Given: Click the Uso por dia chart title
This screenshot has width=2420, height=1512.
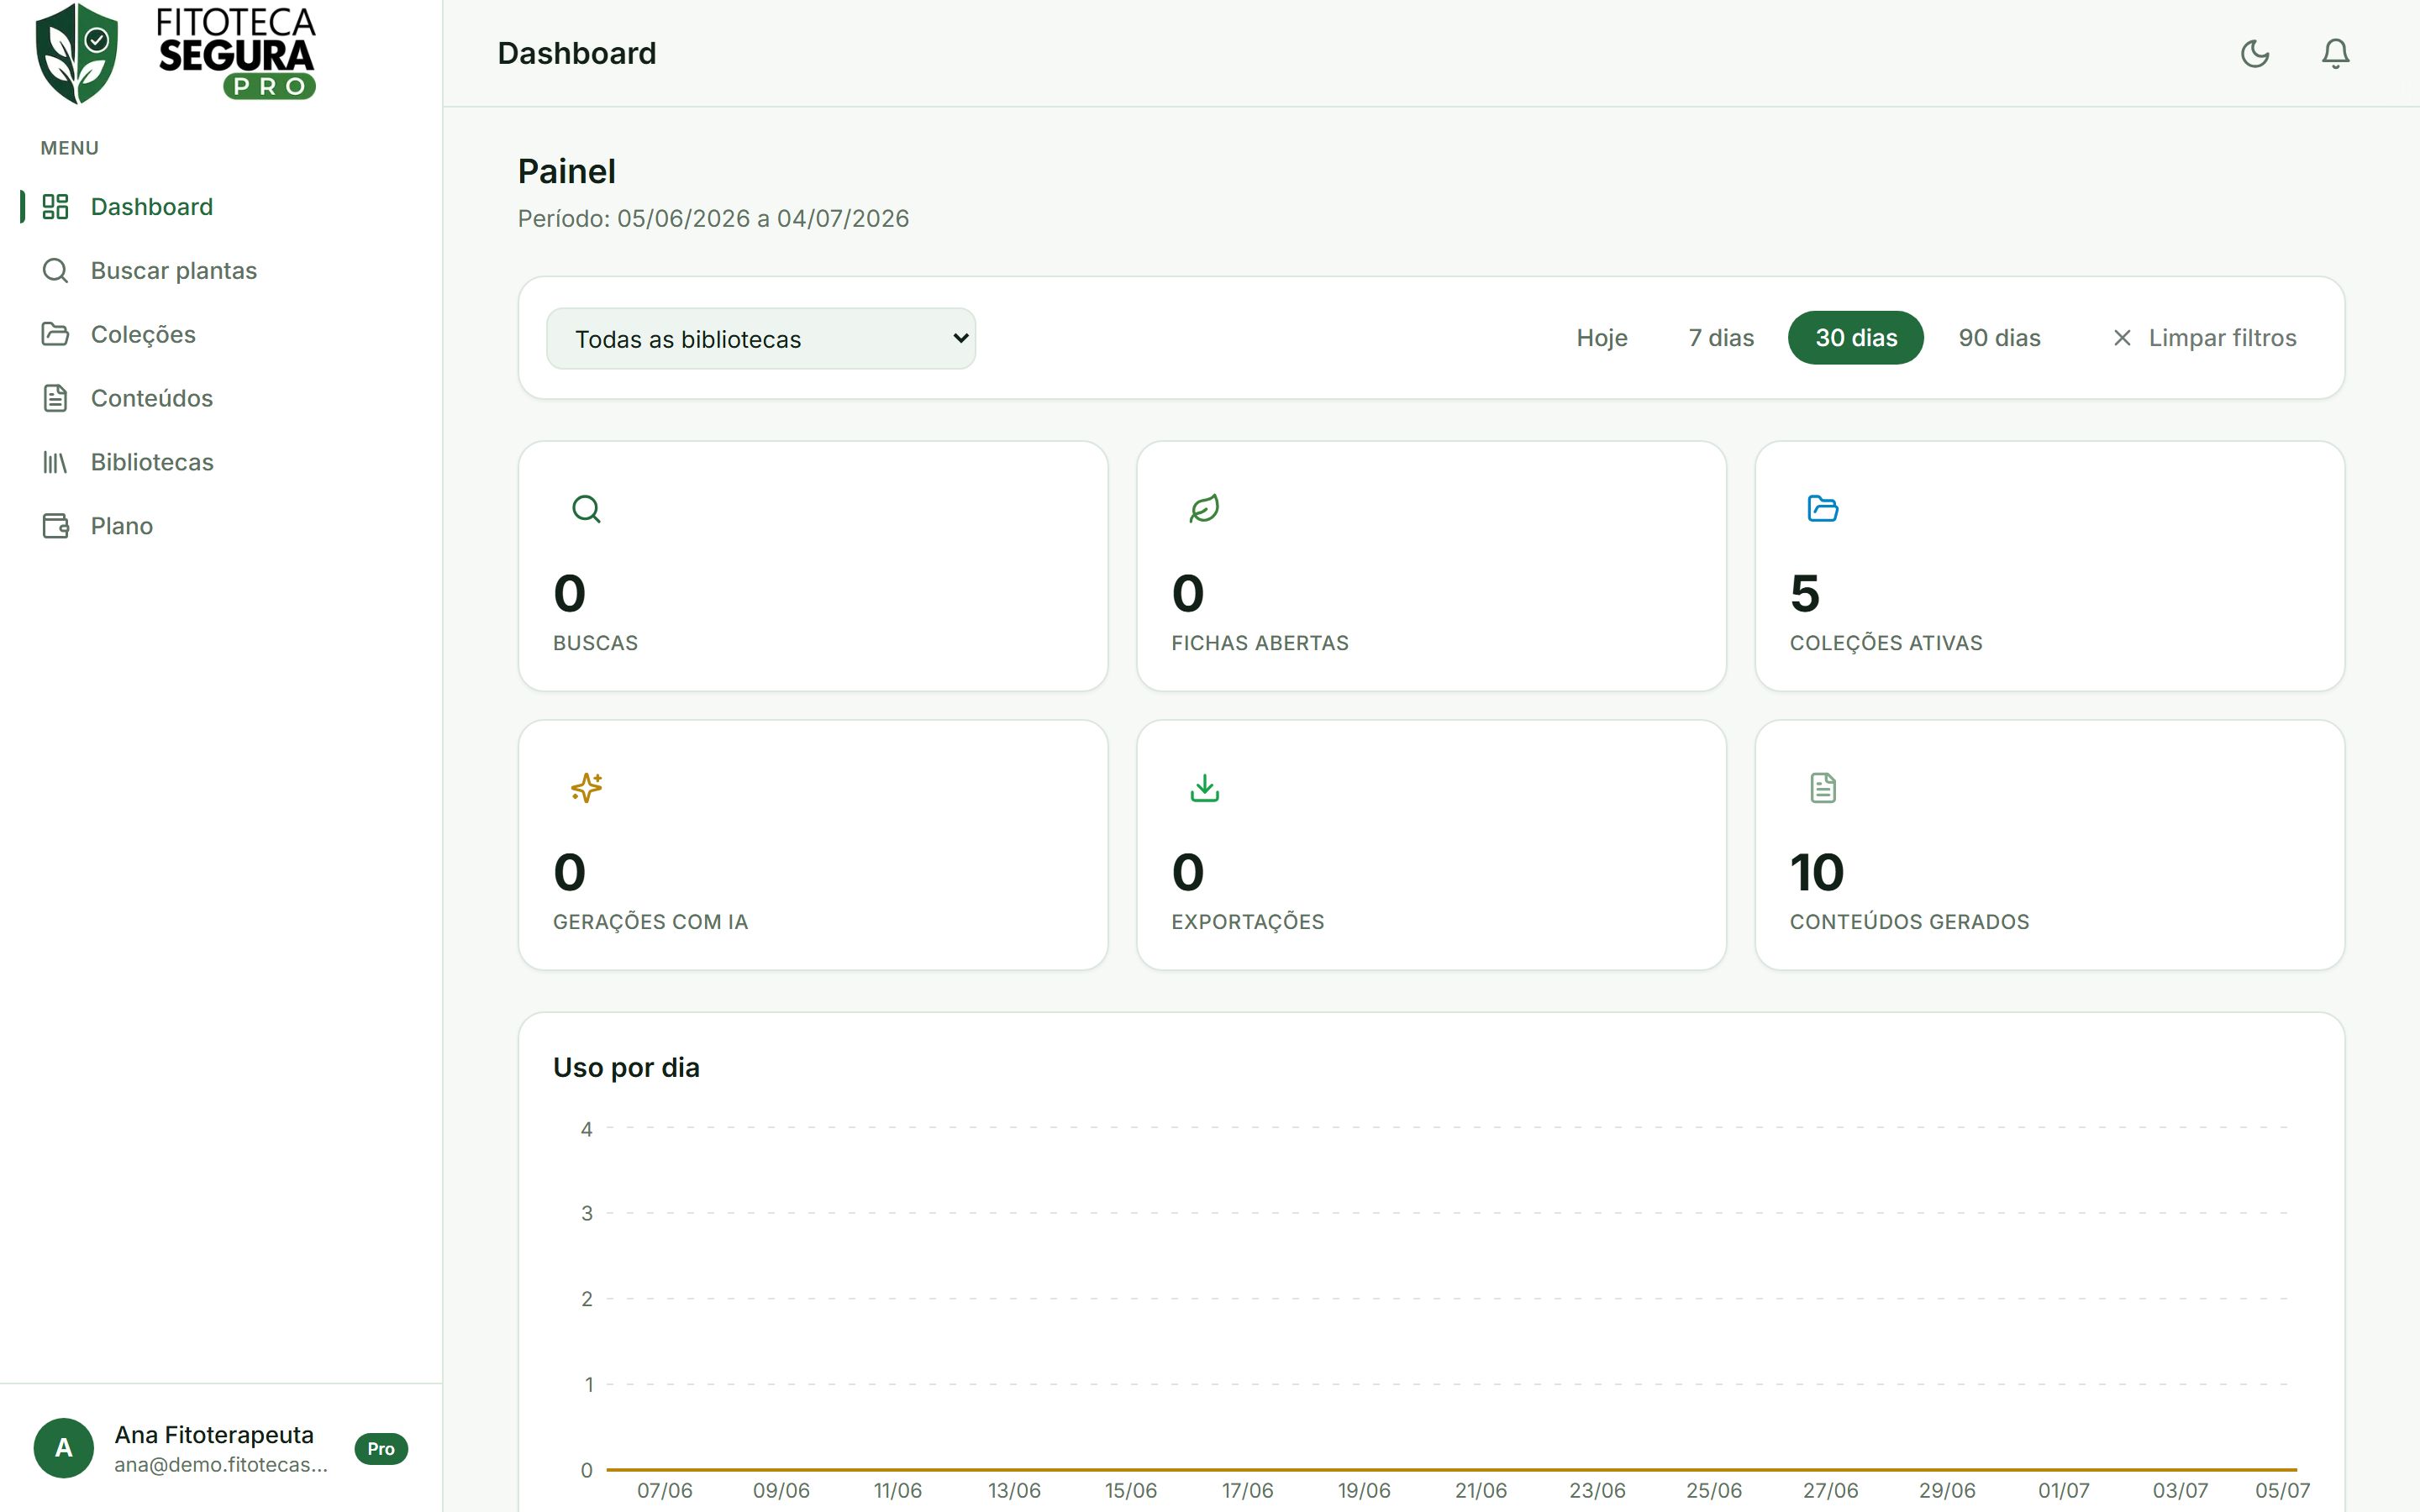Looking at the screenshot, I should (x=626, y=1067).
